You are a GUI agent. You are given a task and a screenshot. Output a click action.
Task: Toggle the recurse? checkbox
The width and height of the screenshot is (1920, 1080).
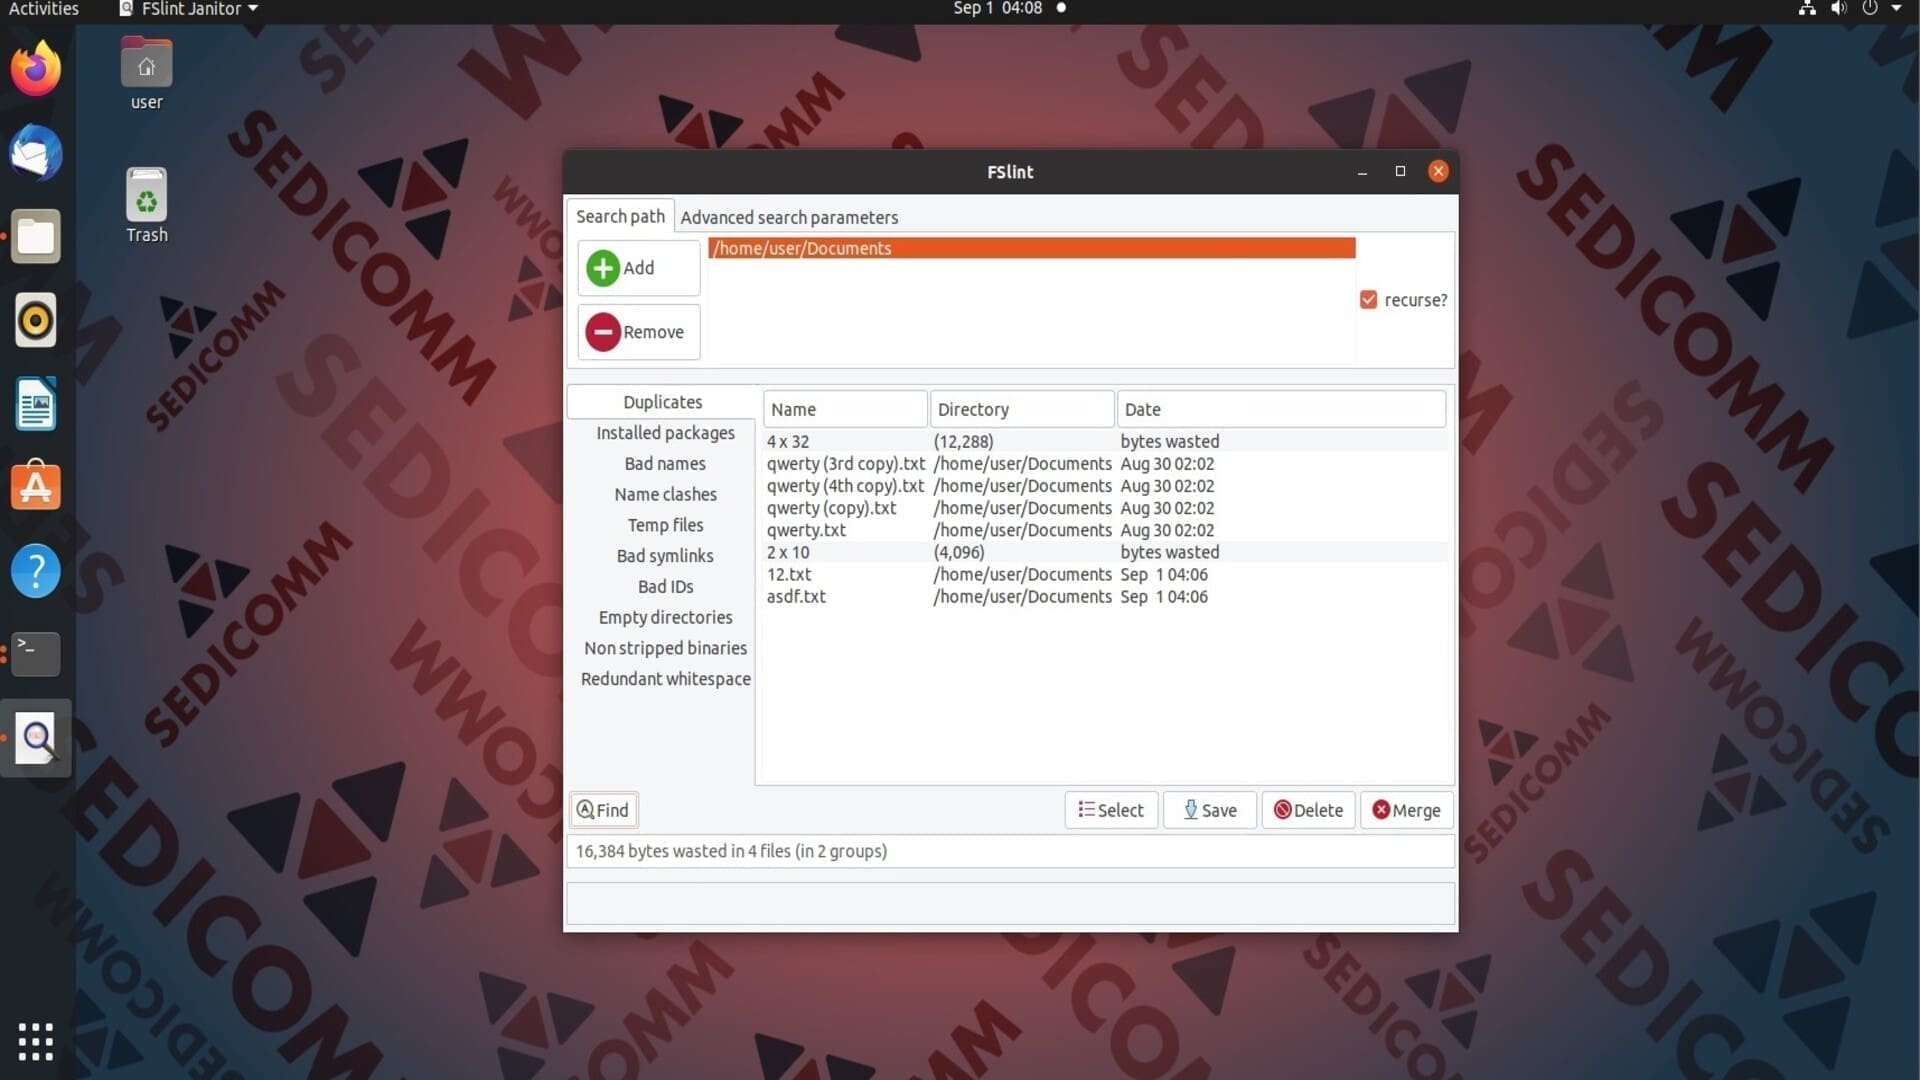point(1368,300)
